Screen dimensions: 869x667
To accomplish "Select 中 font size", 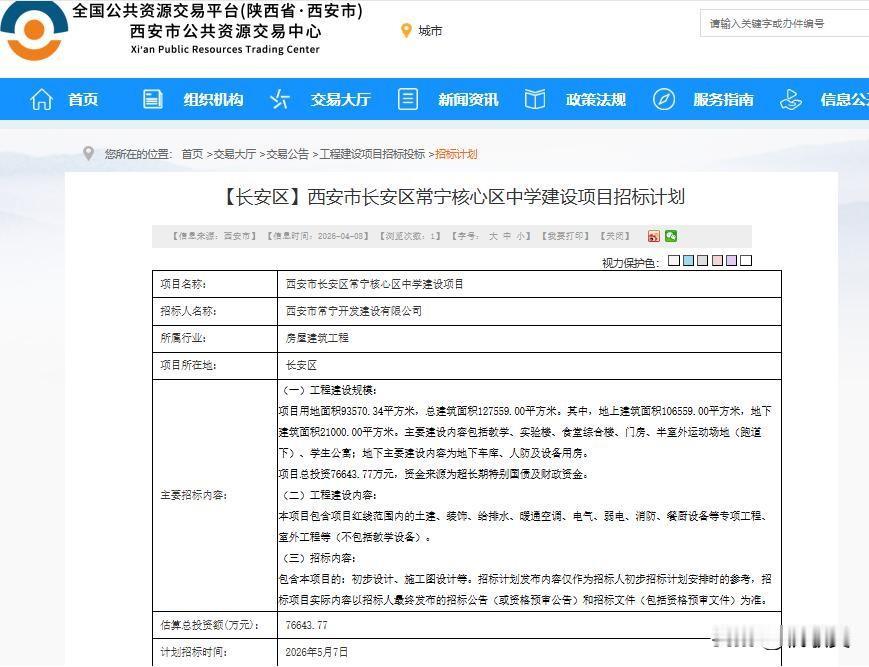I will coord(508,237).
